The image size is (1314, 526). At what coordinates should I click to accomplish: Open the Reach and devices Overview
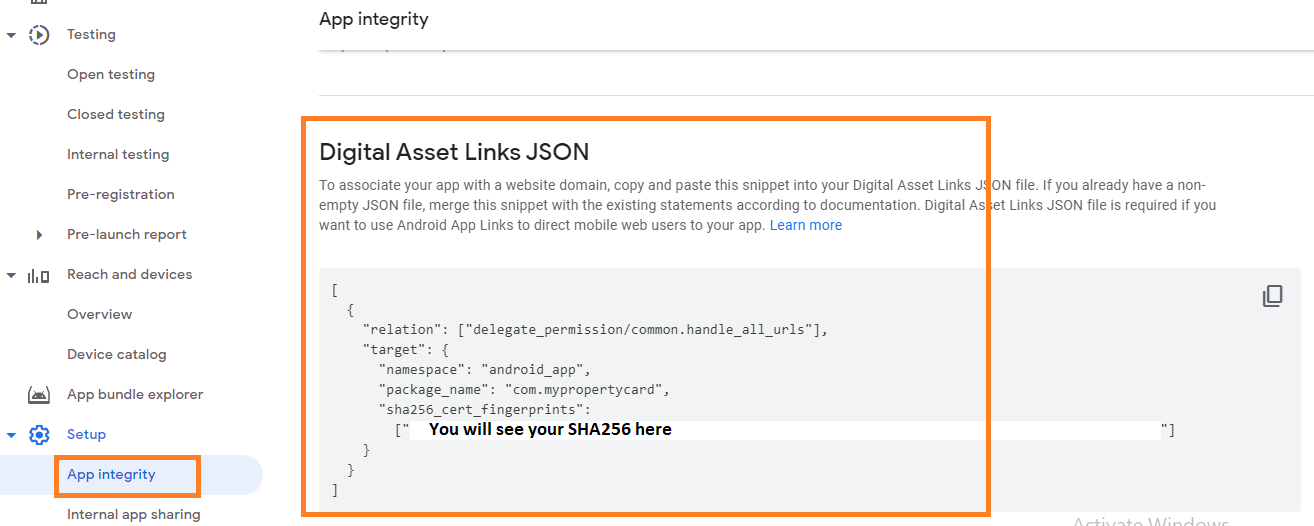99,314
